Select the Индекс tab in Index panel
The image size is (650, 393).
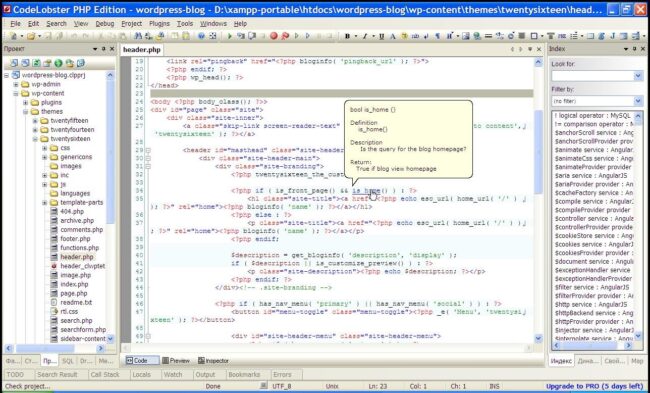click(x=561, y=361)
